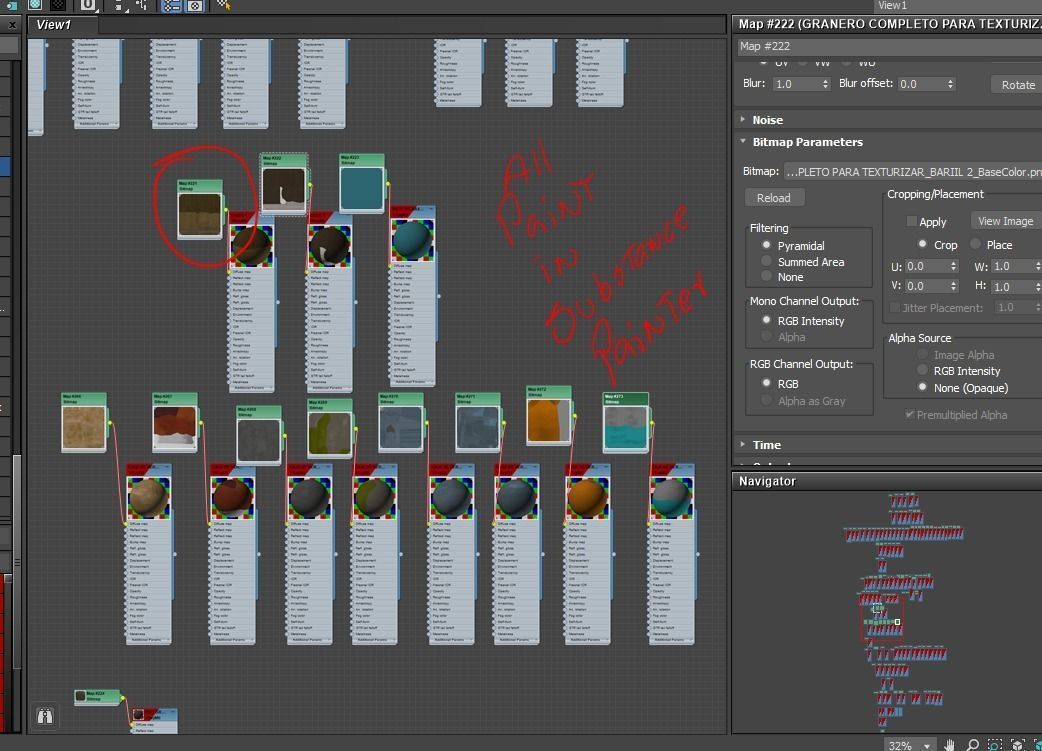Screen dimensions: 1042x751
Task: Click the material ID channel icon
Action: click(88, 5)
